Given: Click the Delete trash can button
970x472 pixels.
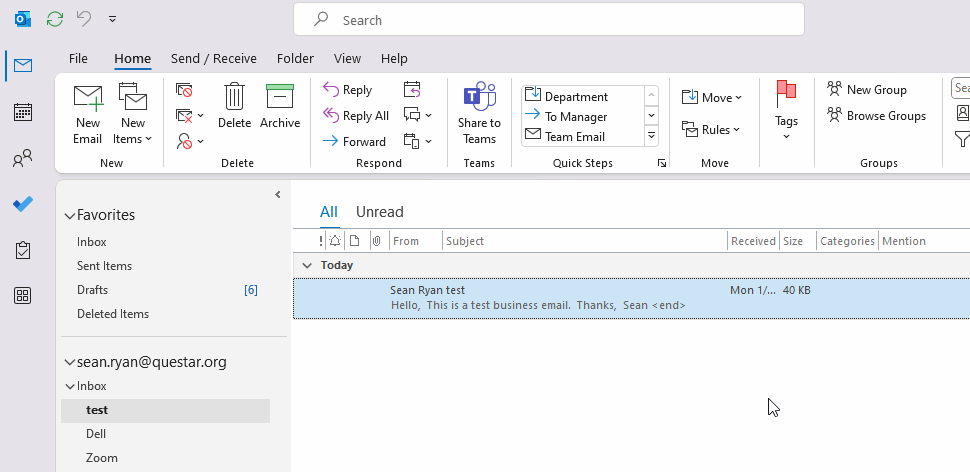Looking at the screenshot, I should (x=234, y=106).
